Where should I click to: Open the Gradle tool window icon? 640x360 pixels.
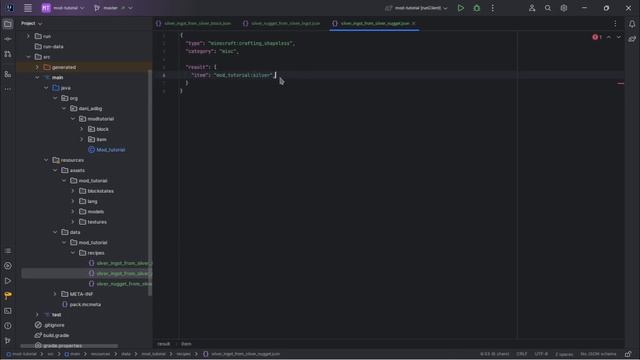632,39
